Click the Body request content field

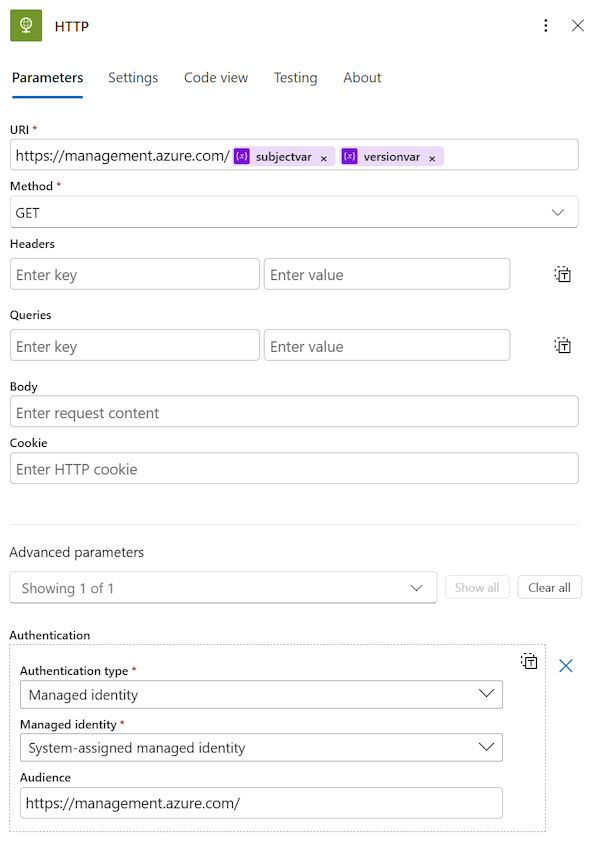point(294,411)
